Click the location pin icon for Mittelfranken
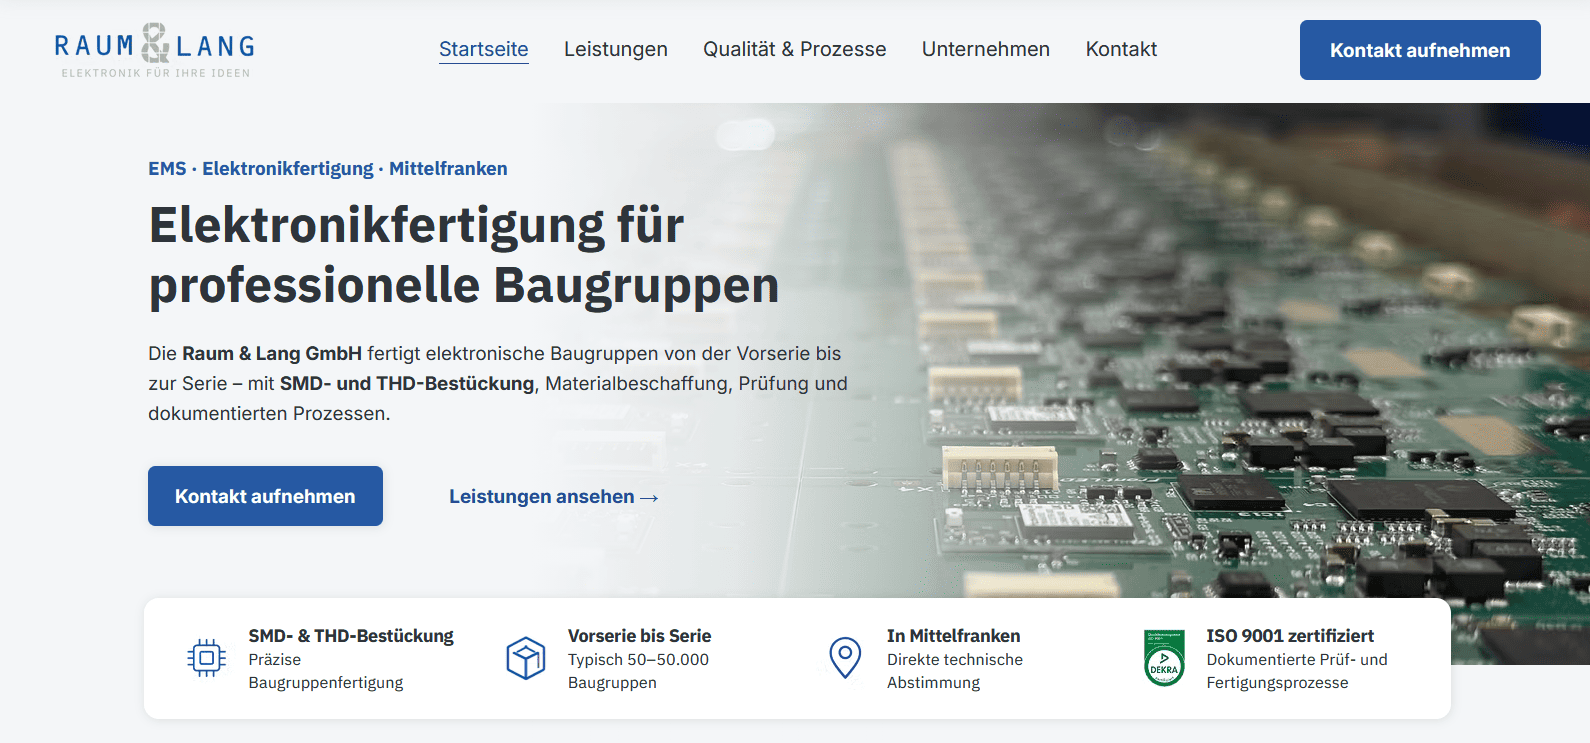The width and height of the screenshot is (1590, 743). click(x=845, y=658)
